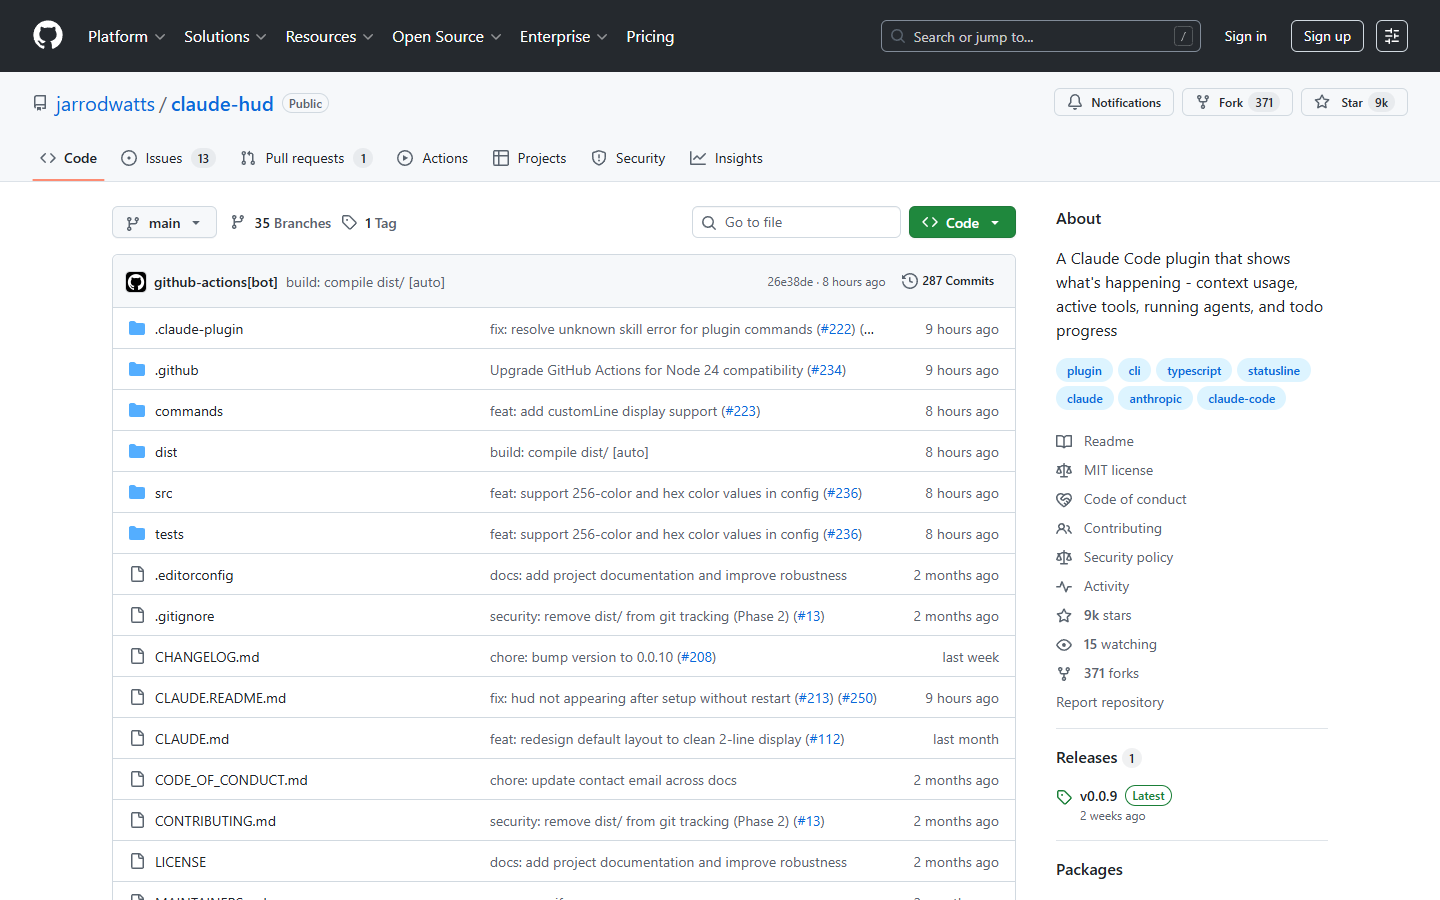
Task: Click the v0.9 release tag icon
Action: click(x=1064, y=796)
